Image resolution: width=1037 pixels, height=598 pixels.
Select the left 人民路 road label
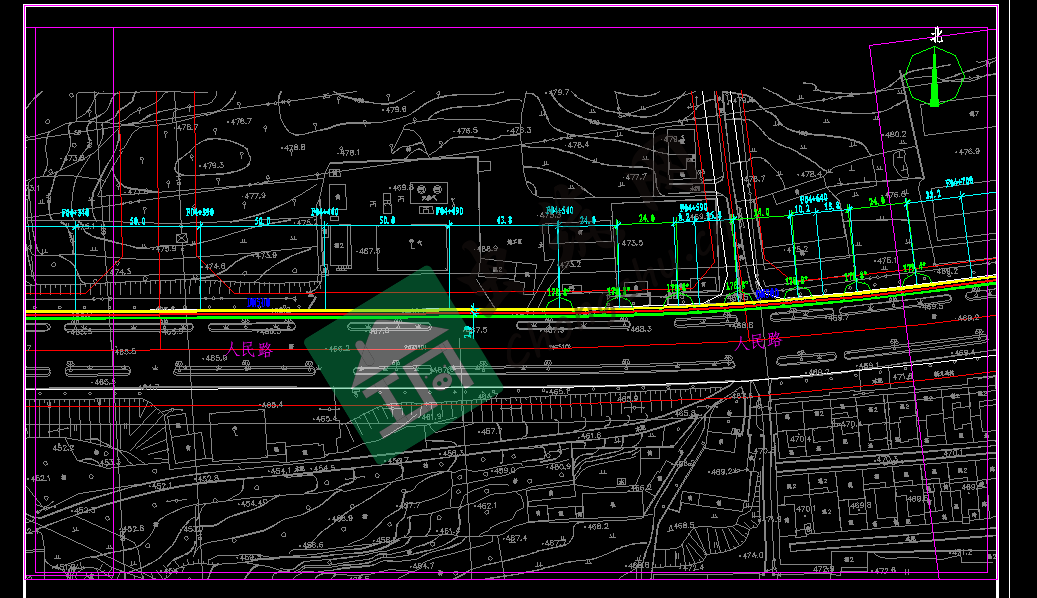[x=250, y=350]
